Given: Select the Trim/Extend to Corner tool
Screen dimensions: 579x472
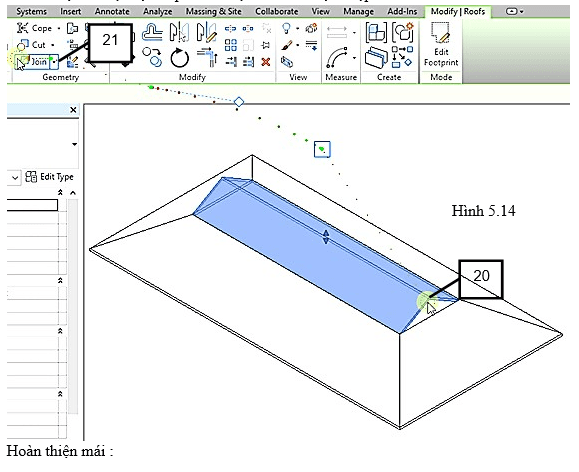Looking at the screenshot, I should (x=208, y=57).
